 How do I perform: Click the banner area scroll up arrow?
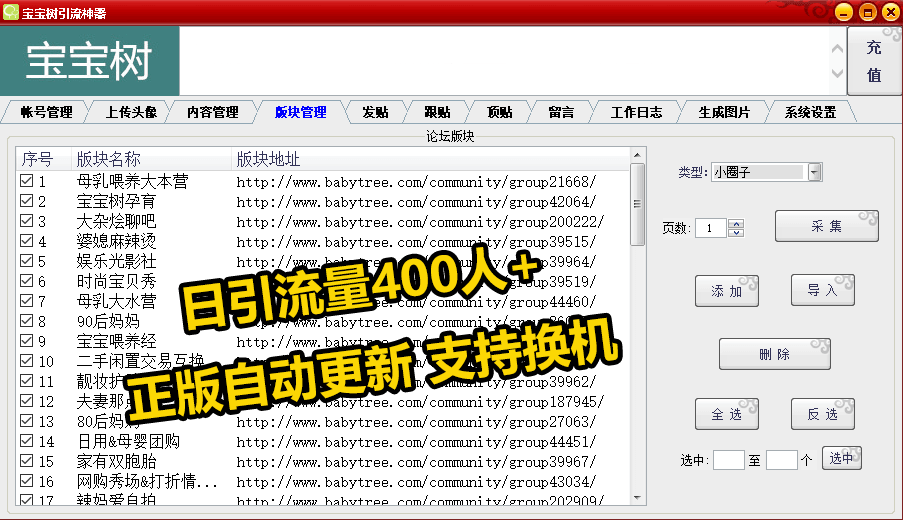tap(837, 50)
